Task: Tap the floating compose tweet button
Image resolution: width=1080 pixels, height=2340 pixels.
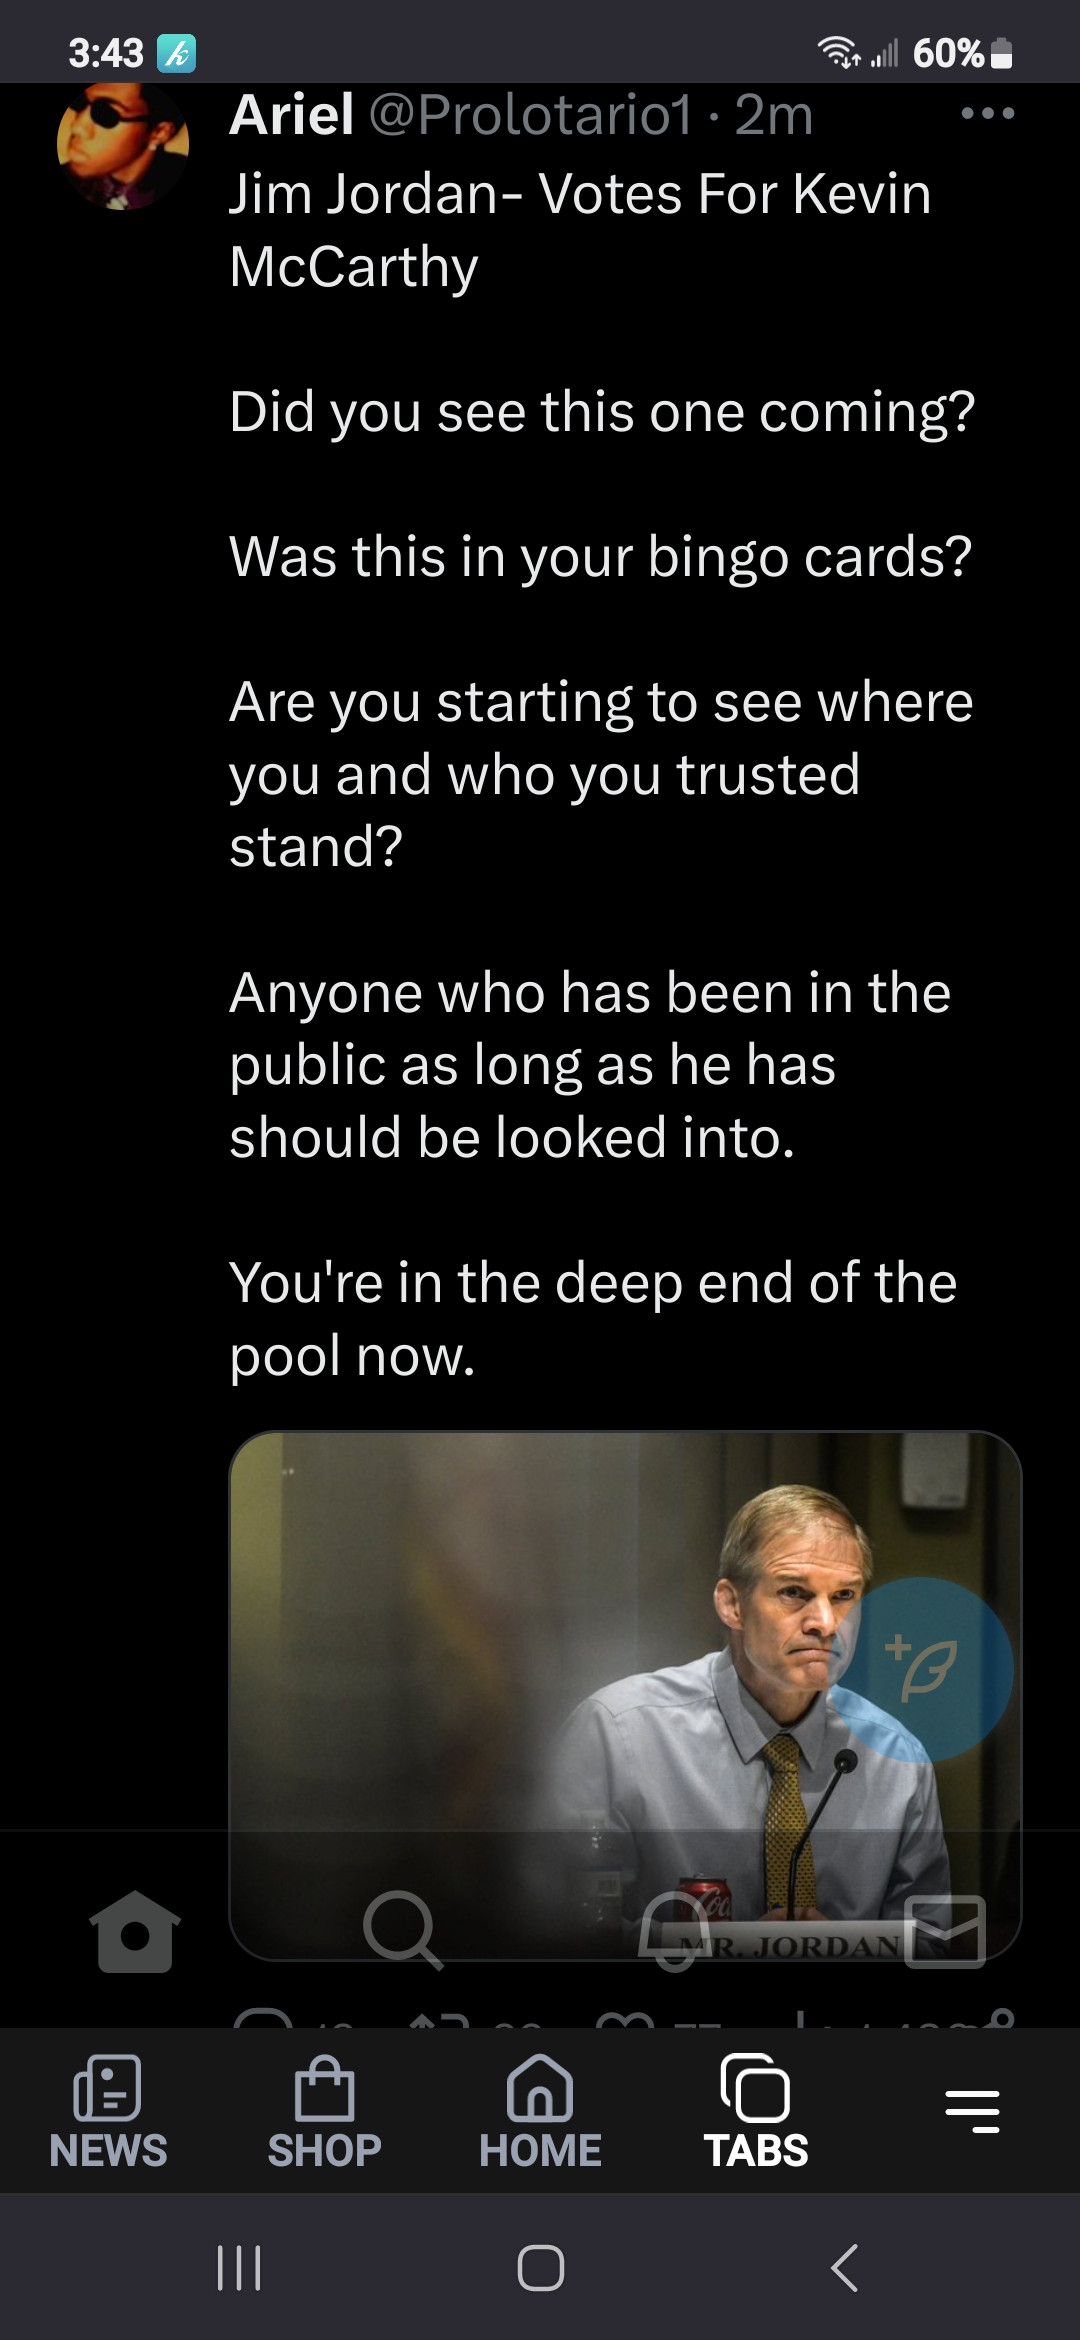Action: tap(922, 1670)
